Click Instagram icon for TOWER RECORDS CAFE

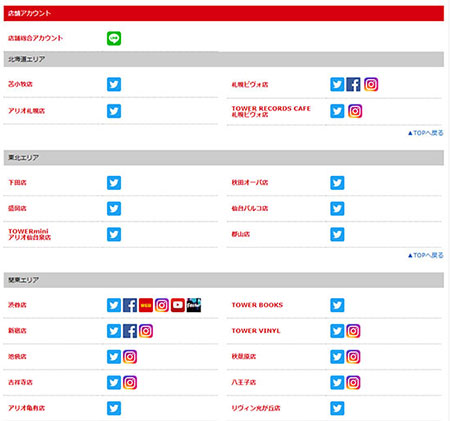pyautogui.click(x=355, y=111)
